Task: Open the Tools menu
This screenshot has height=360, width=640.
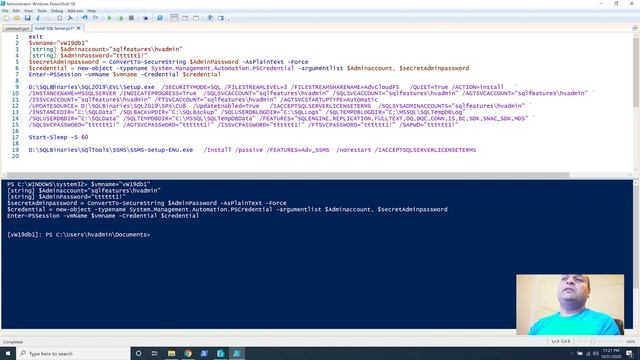Action: [x=42, y=11]
